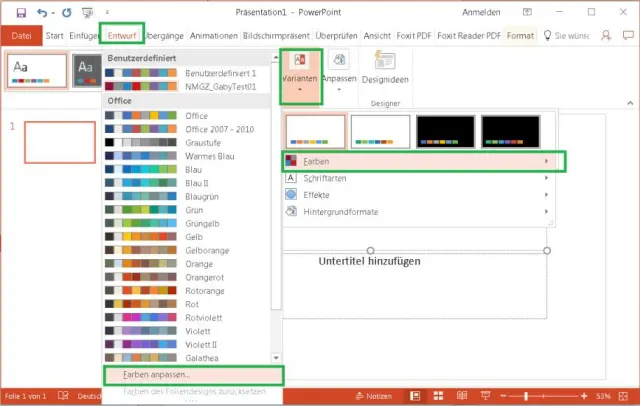Open Notizen pane from status bar
640x406 pixels.
pyautogui.click(x=373, y=396)
